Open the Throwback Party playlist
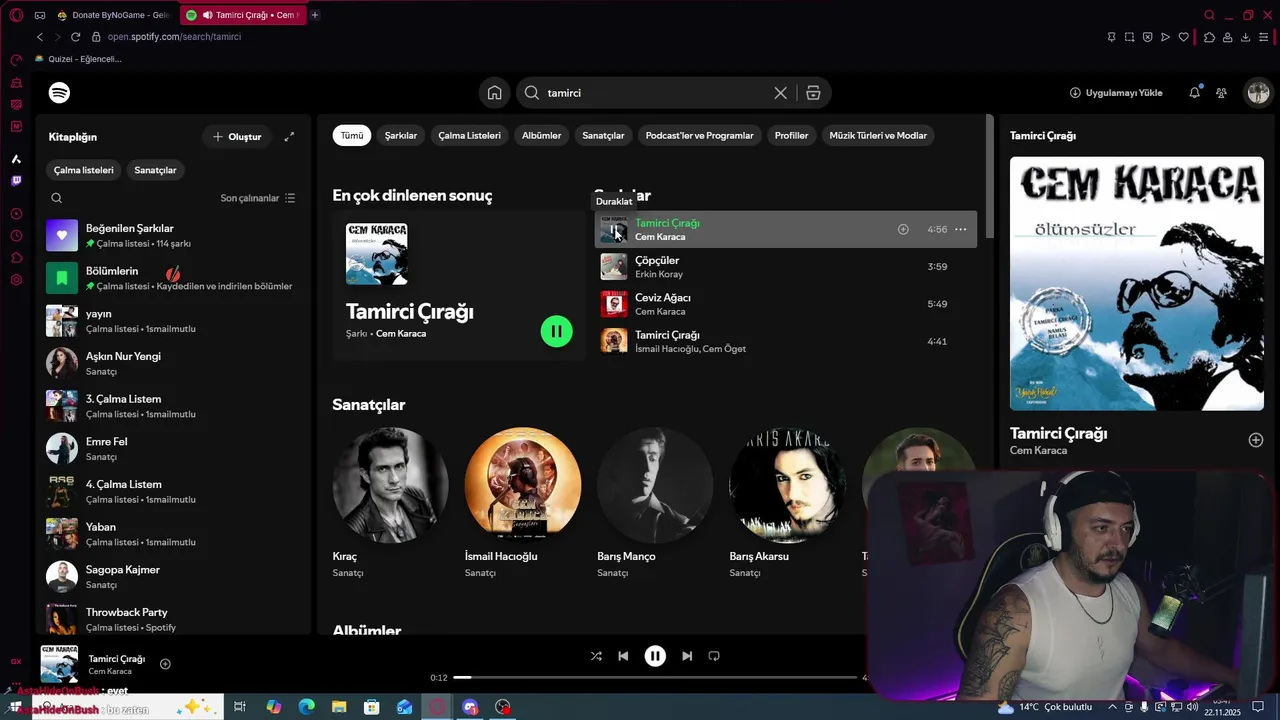 pos(173,620)
